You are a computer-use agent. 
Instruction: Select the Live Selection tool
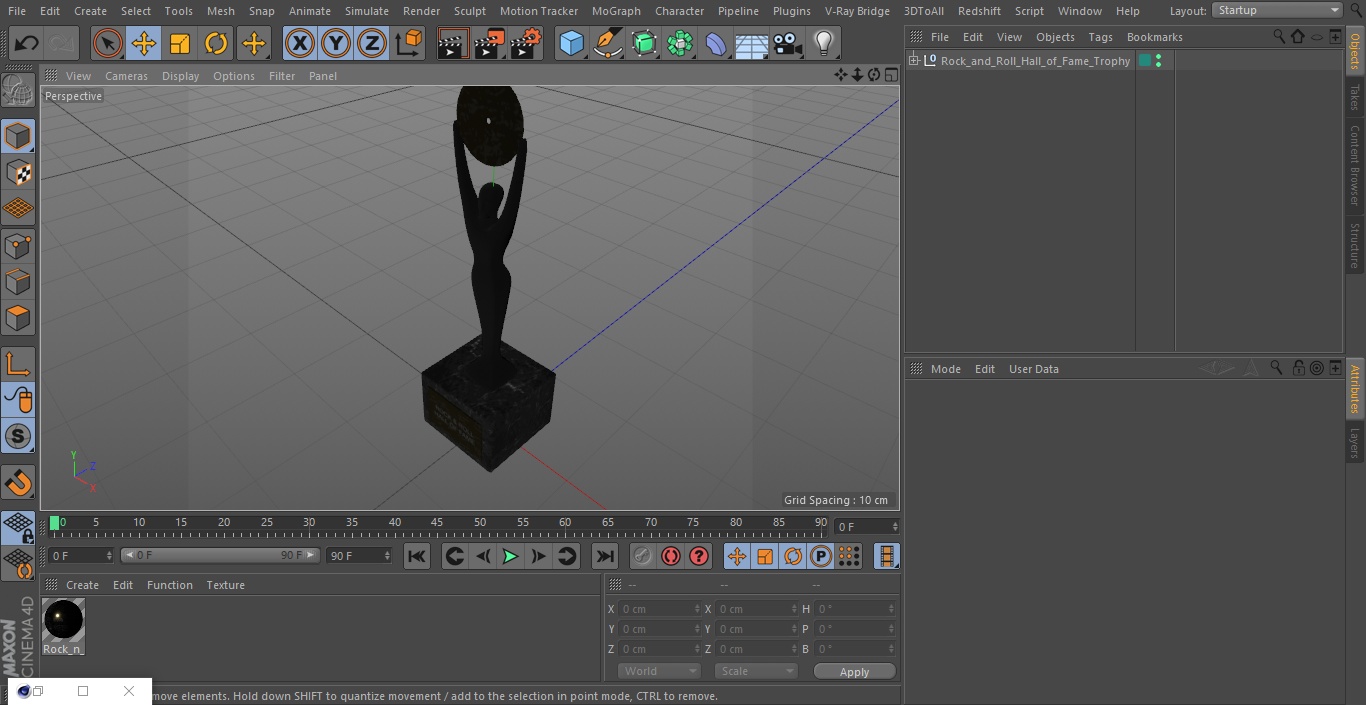108,43
